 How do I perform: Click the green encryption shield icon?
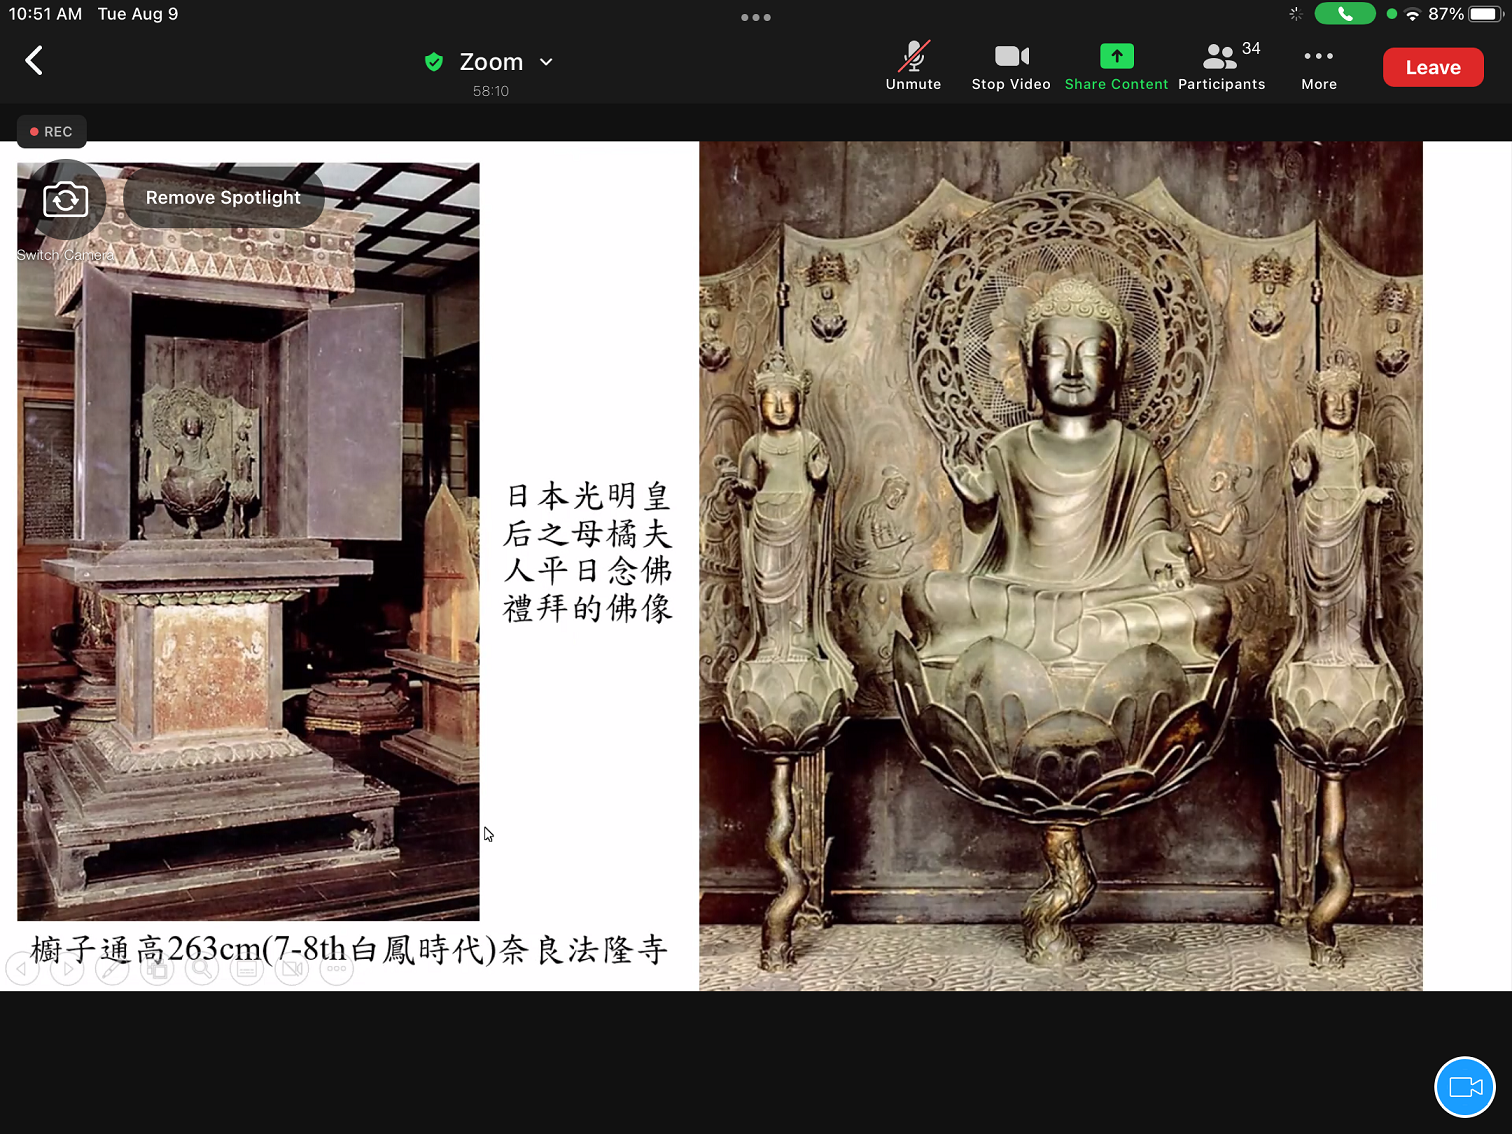pyautogui.click(x=433, y=62)
